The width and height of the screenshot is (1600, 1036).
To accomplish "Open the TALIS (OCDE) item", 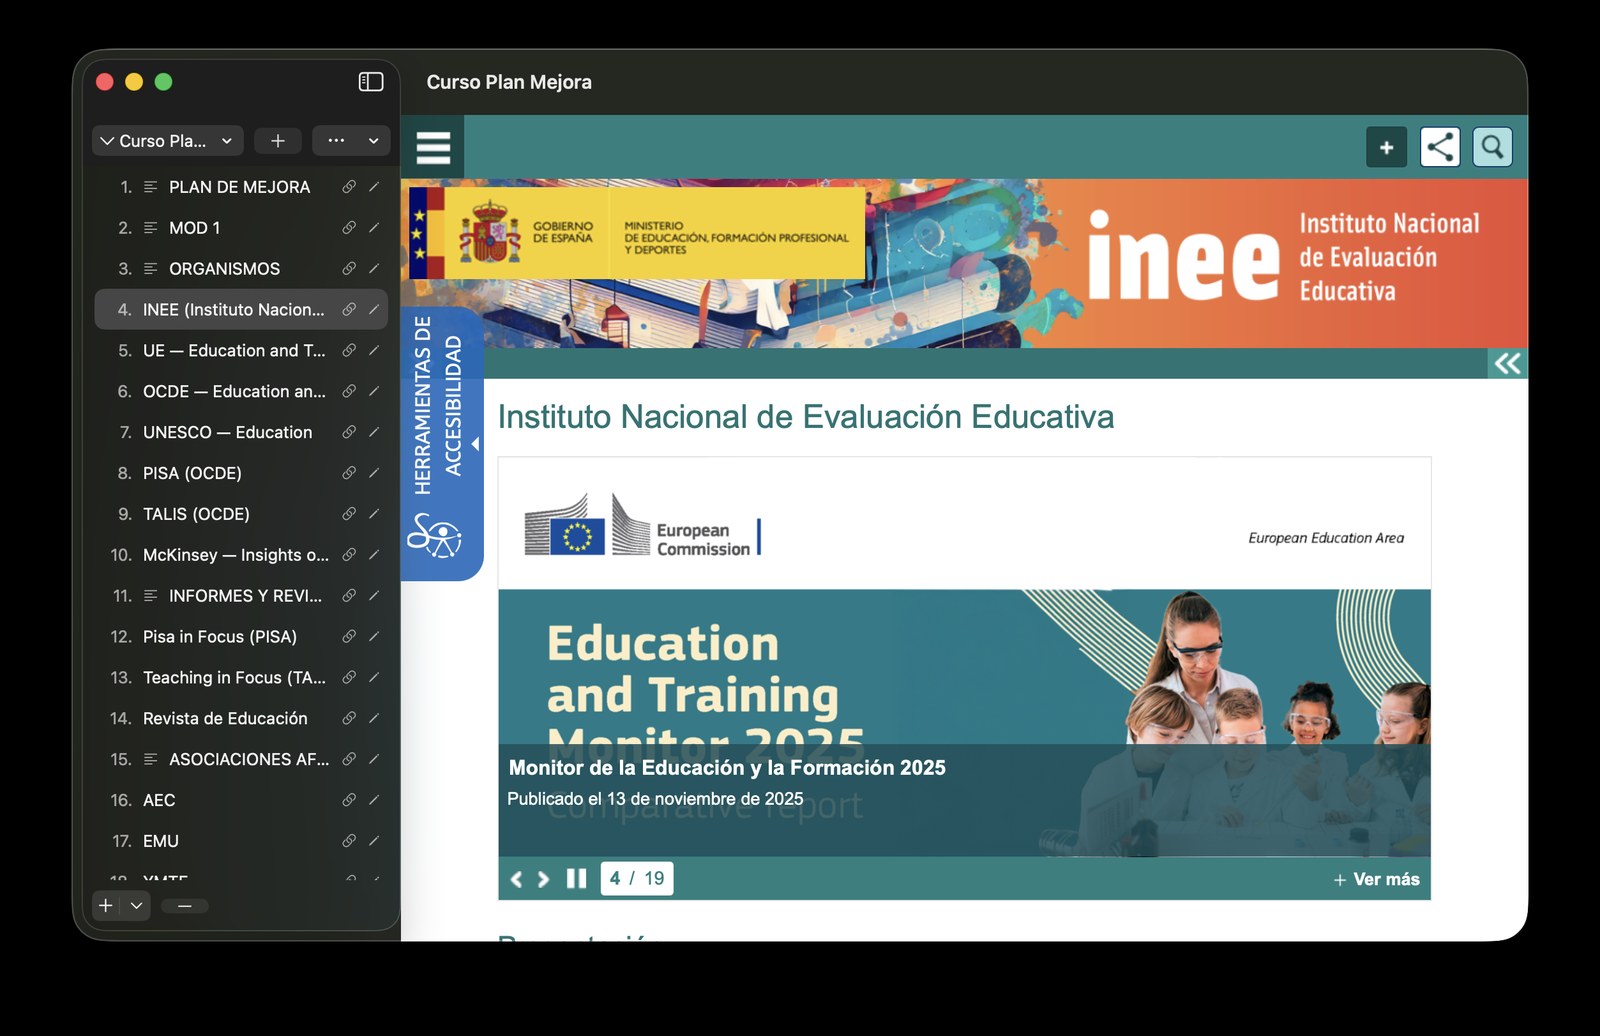I will tap(240, 514).
